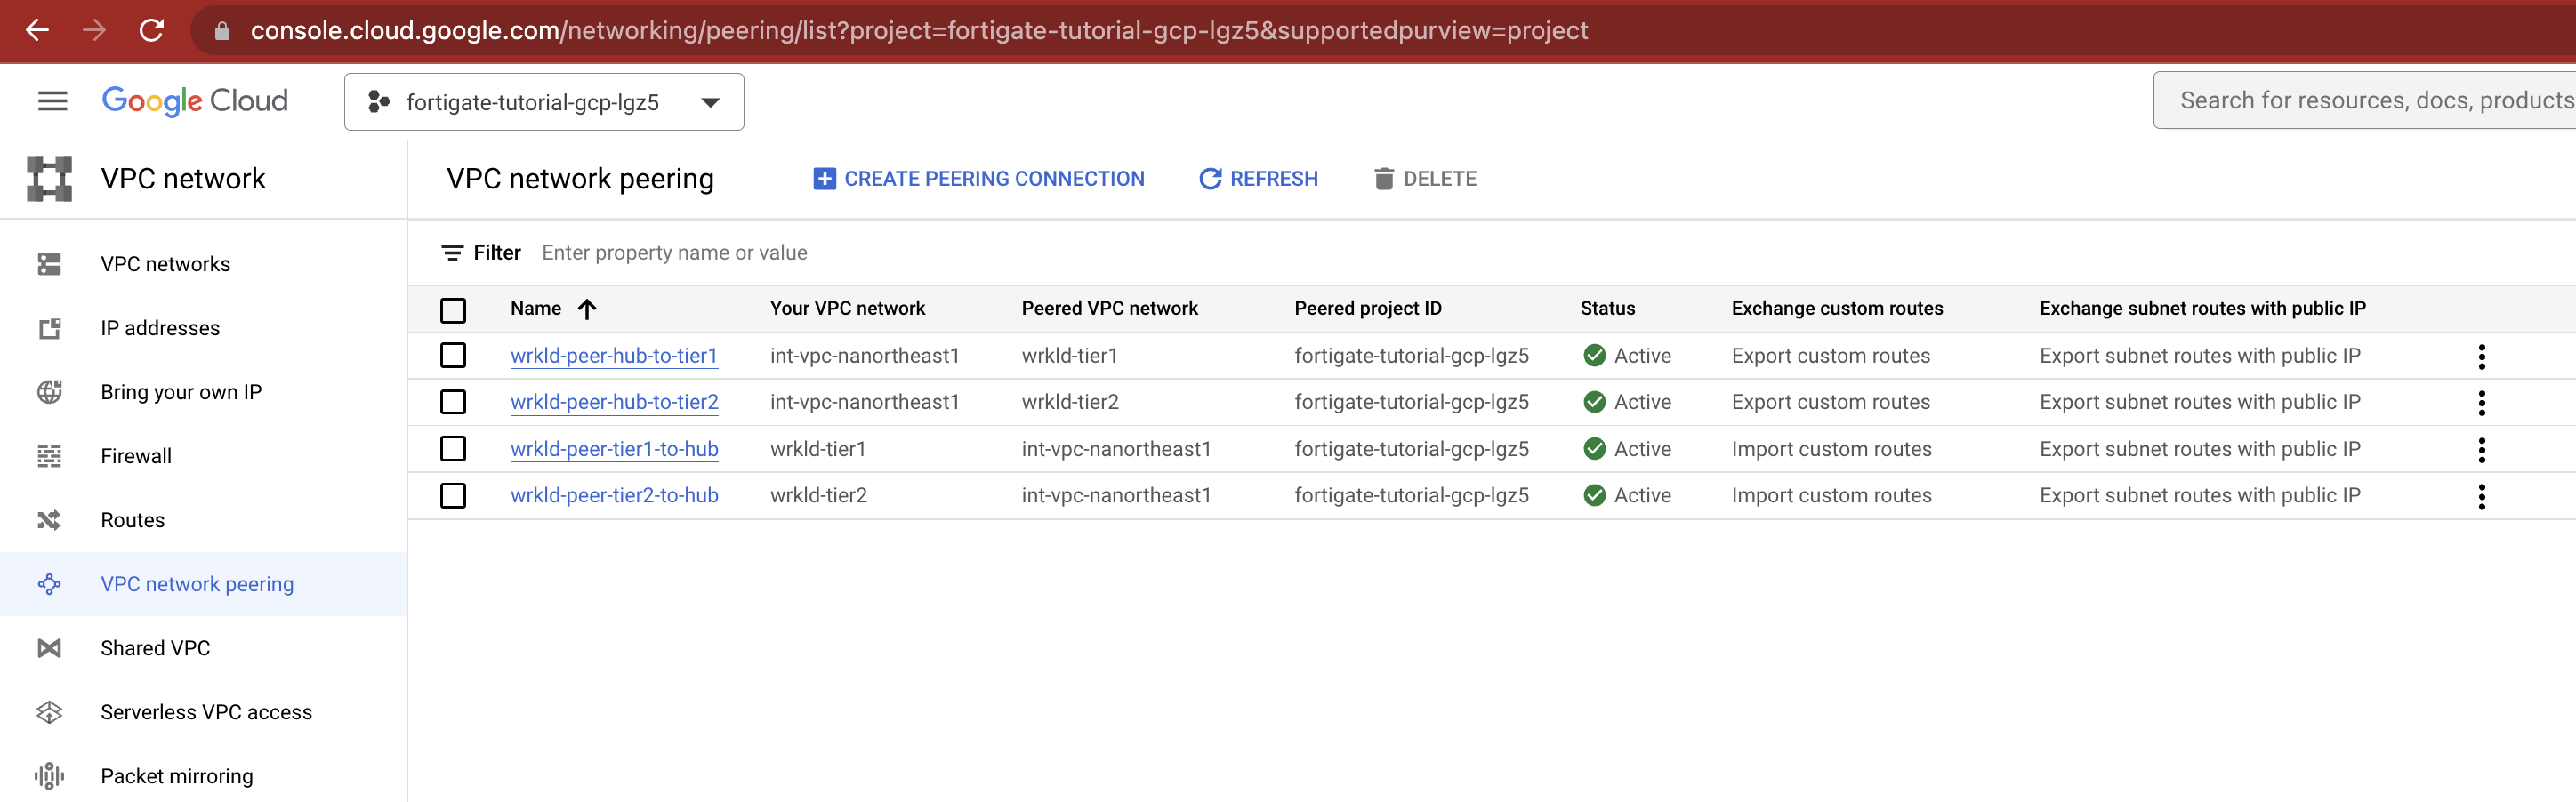Viewport: 2576px width, 802px height.
Task: Open Routes via its sidebar icon
Action: point(51,519)
